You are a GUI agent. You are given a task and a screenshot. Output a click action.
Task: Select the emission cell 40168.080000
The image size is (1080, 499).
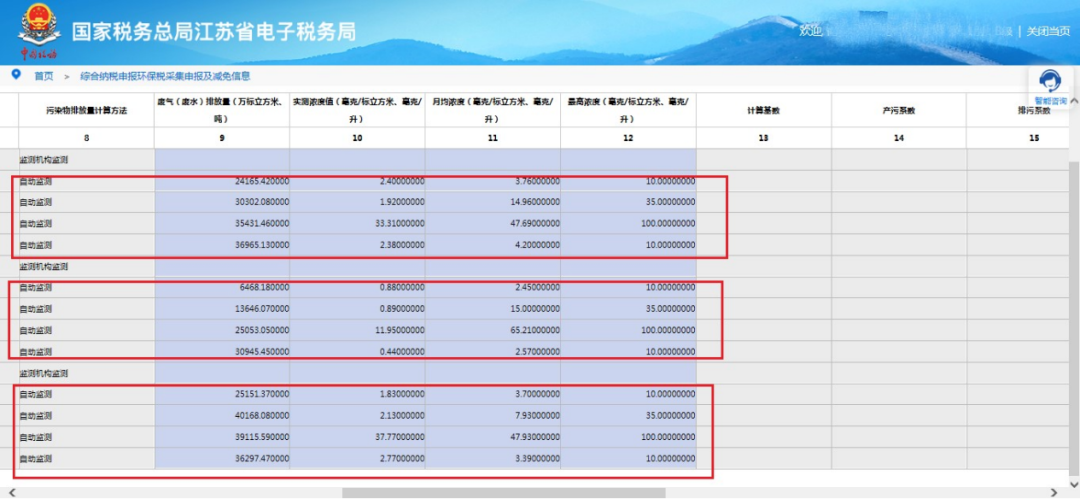pos(222,415)
